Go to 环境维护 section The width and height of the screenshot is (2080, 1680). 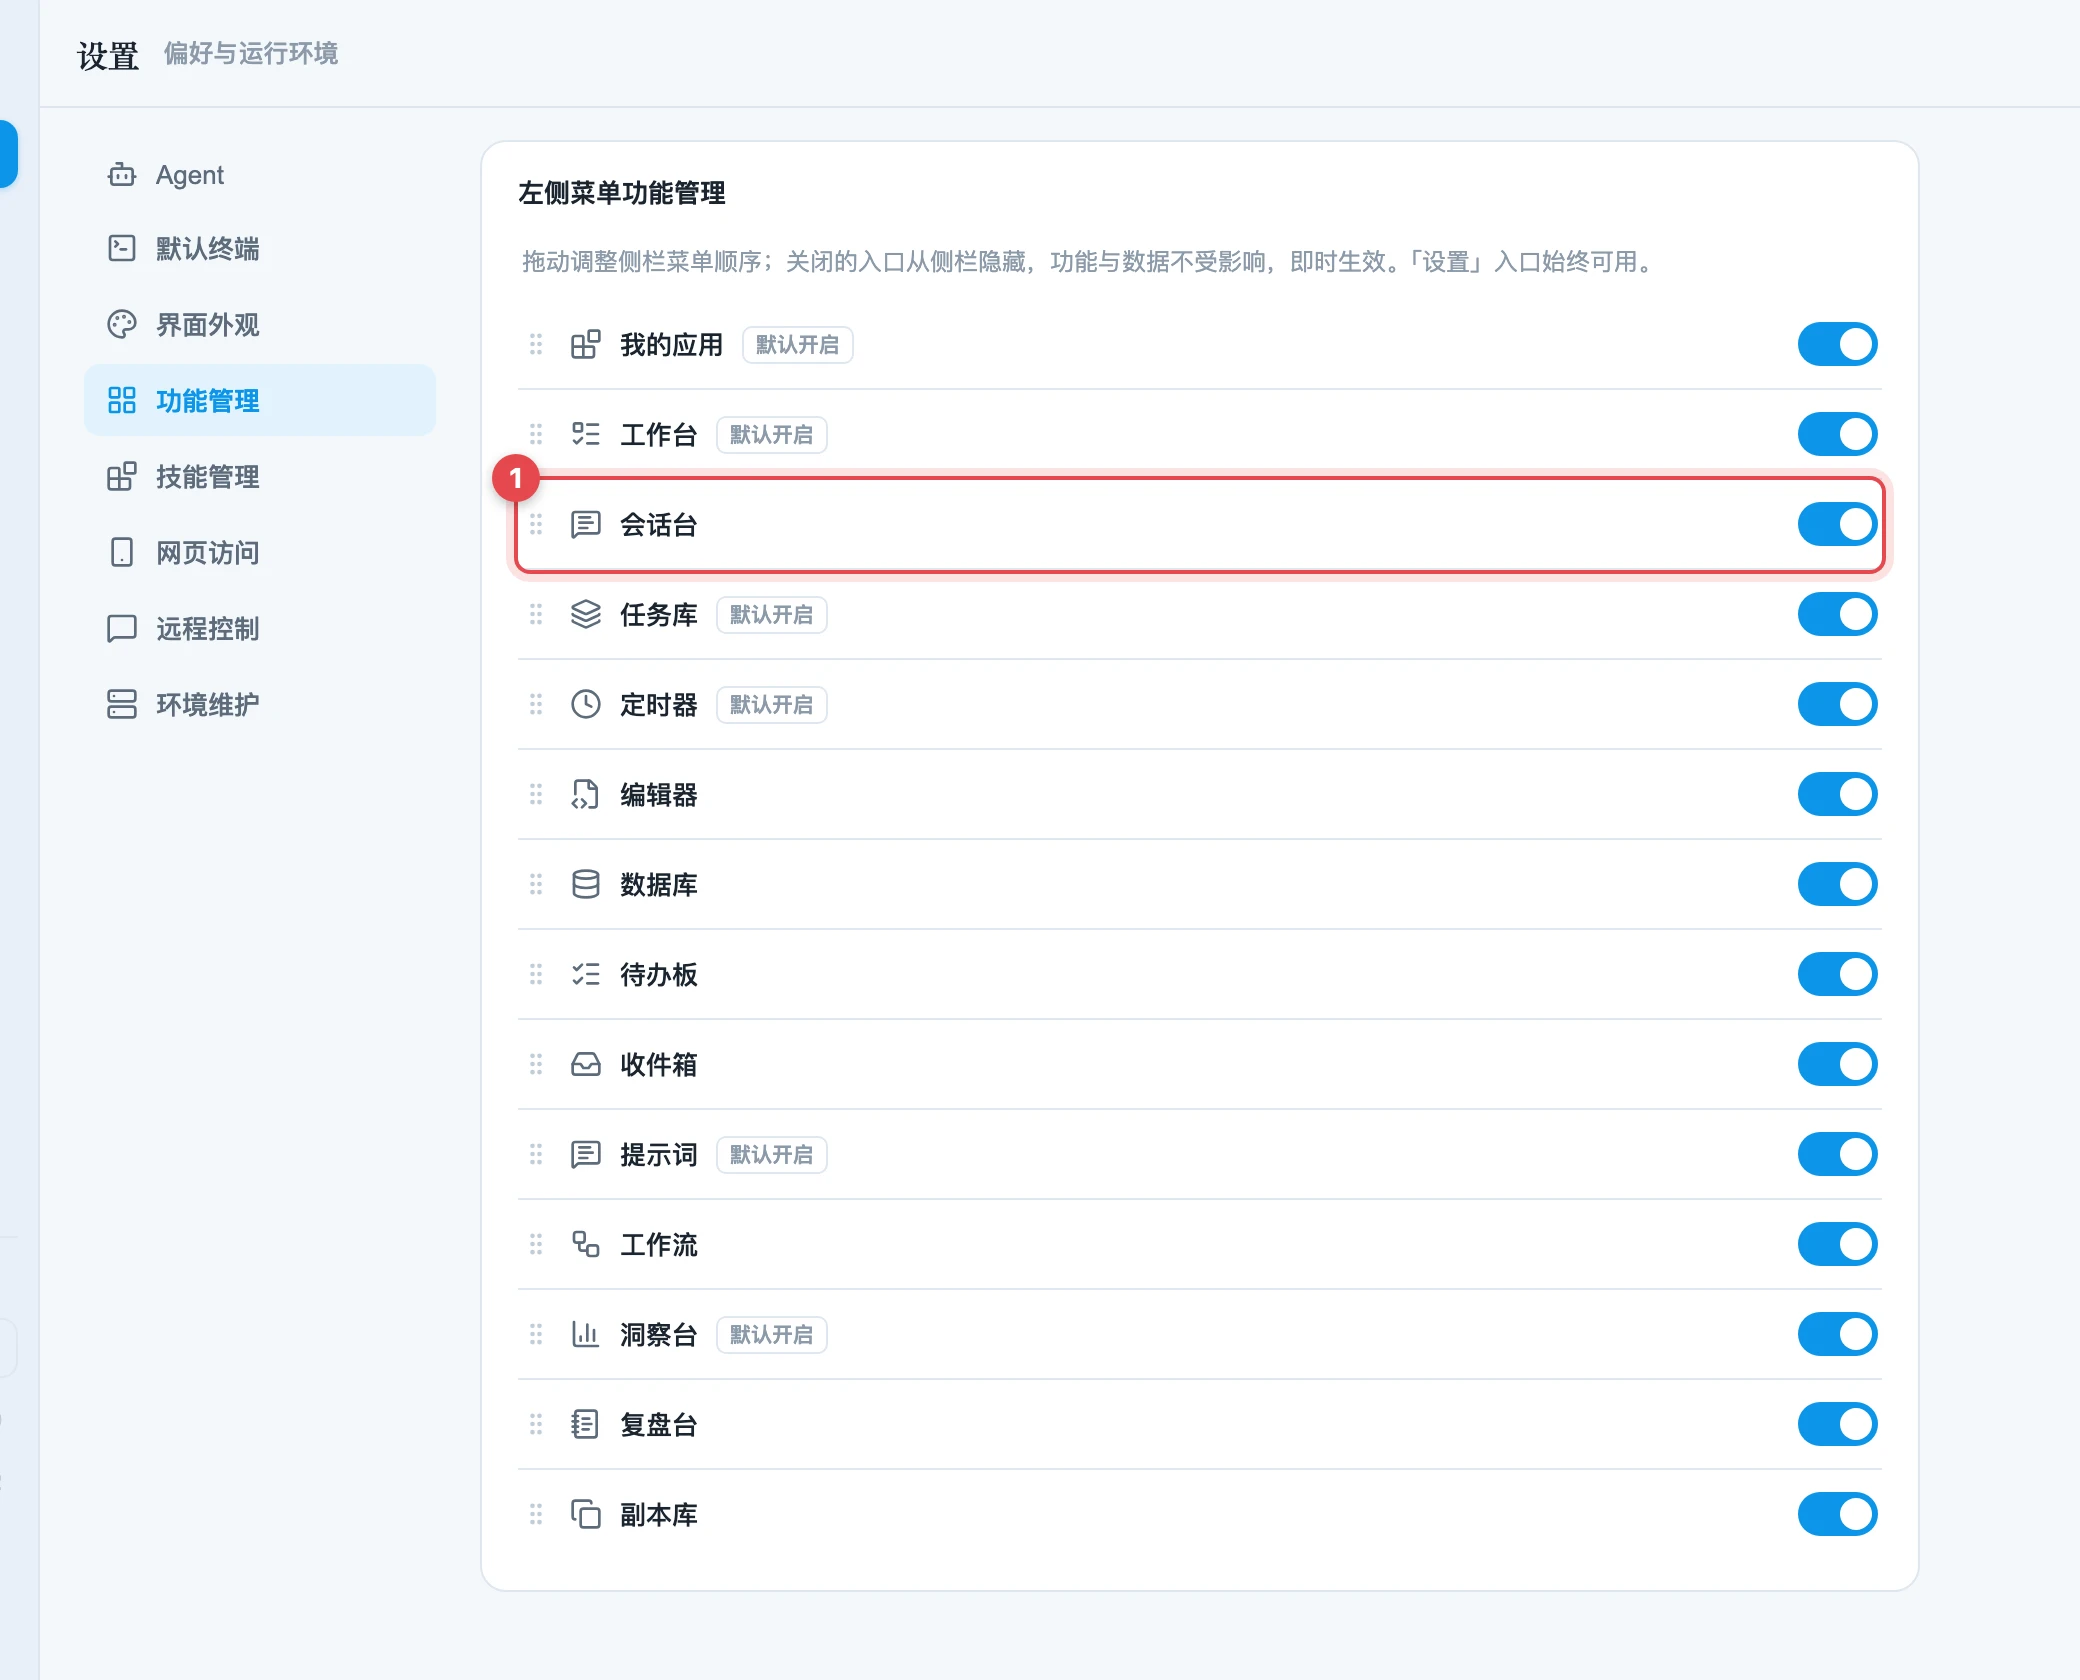(260, 705)
